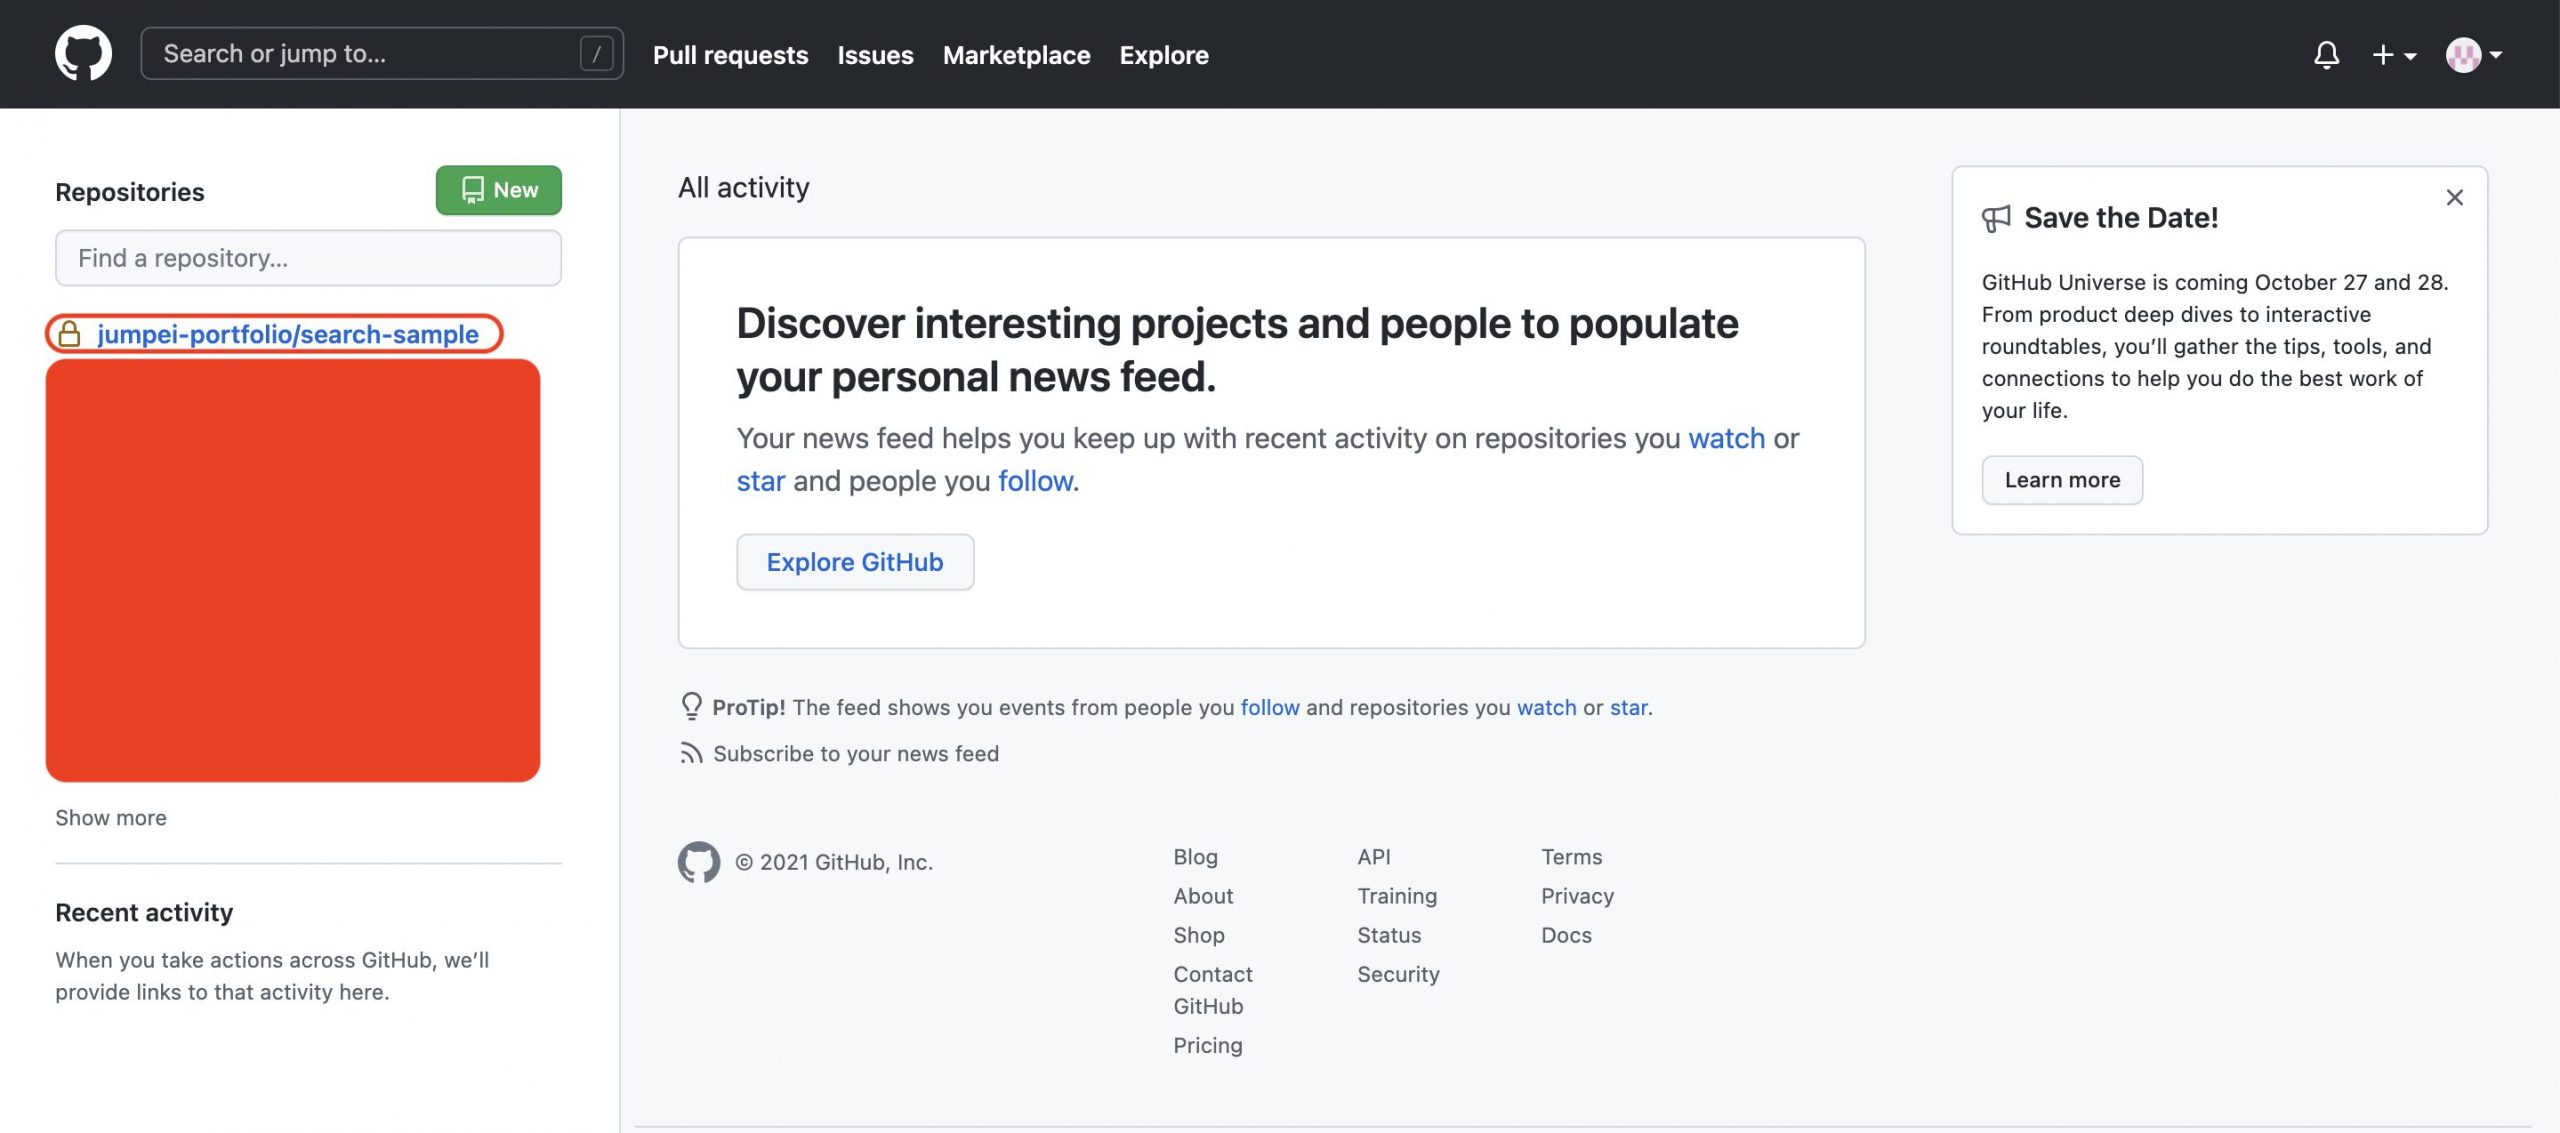Screen dimensions: 2560x1133
Task: Subscribe to your news feed
Action: click(x=856, y=753)
